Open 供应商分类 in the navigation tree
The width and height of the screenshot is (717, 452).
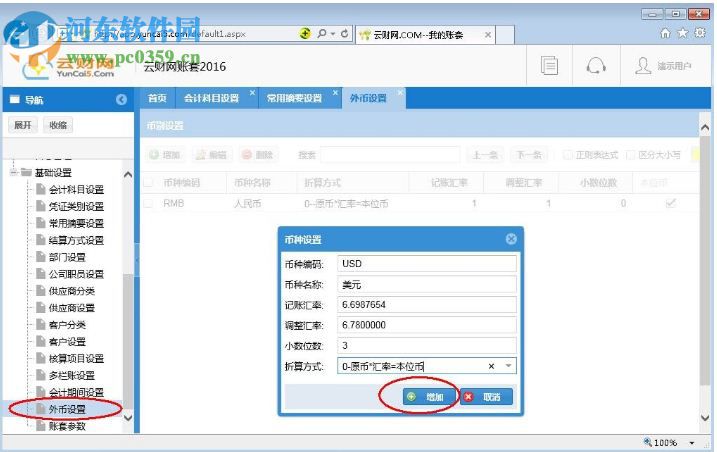click(71, 291)
